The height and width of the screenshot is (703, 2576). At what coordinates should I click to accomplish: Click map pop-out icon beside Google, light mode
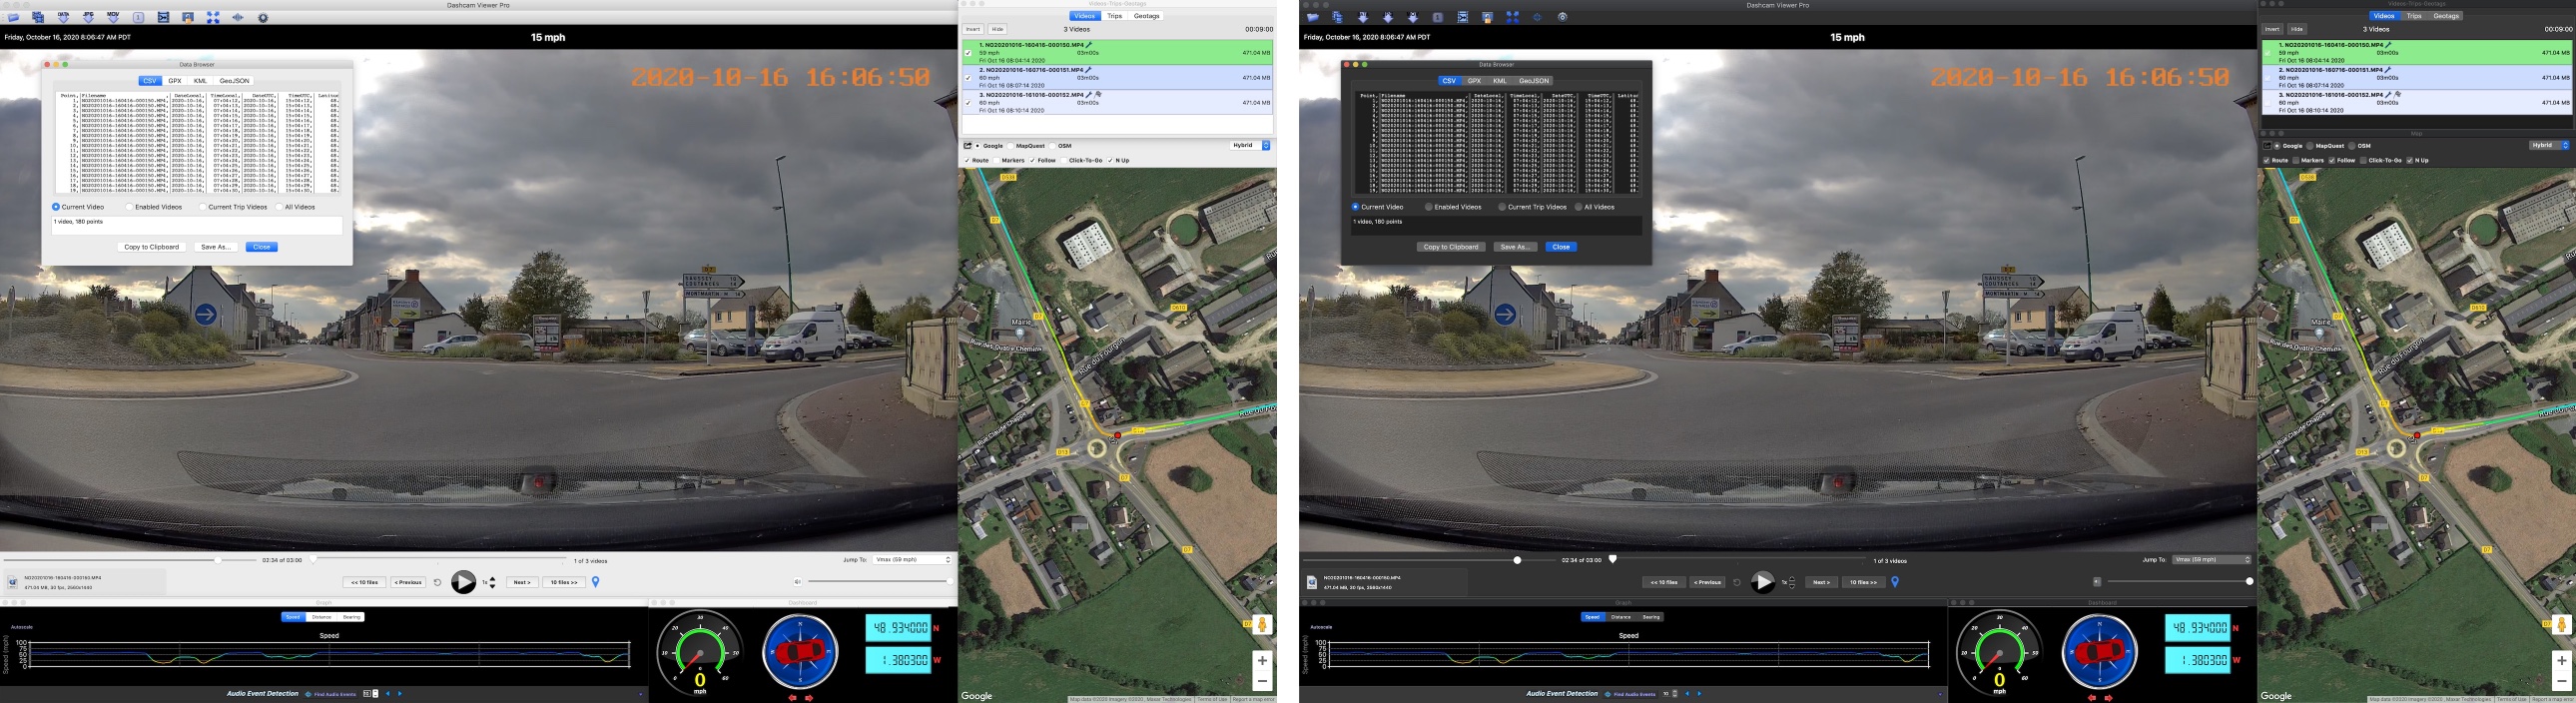(x=968, y=146)
